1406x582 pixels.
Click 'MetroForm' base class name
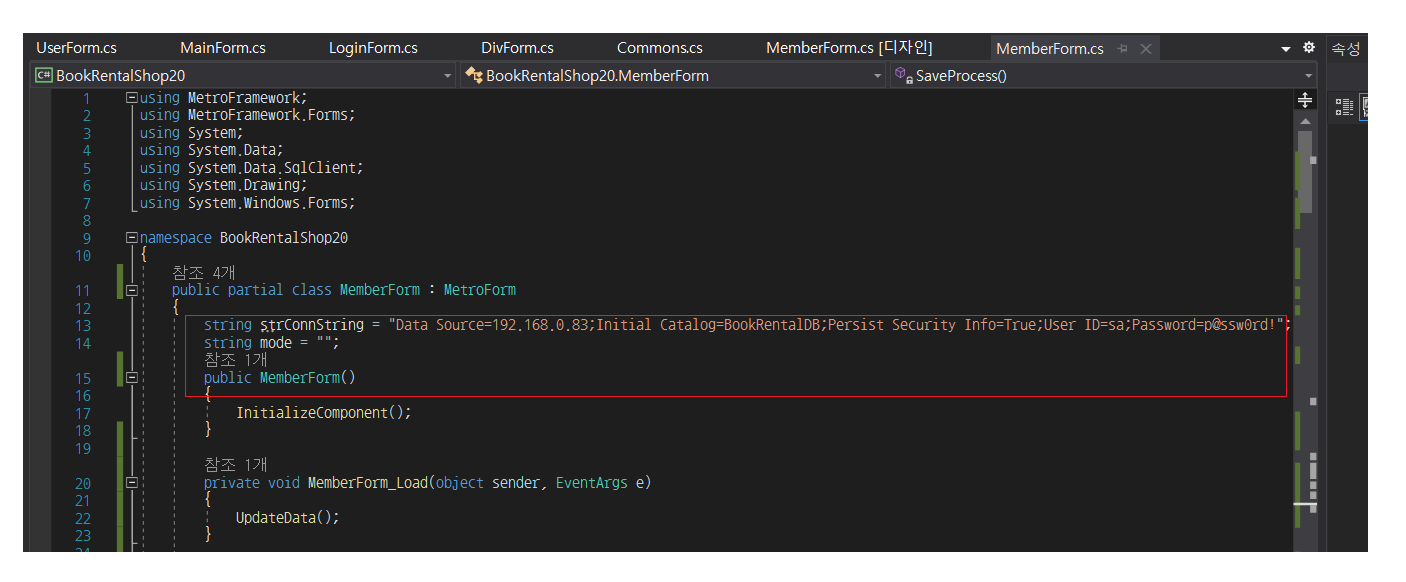(x=480, y=290)
